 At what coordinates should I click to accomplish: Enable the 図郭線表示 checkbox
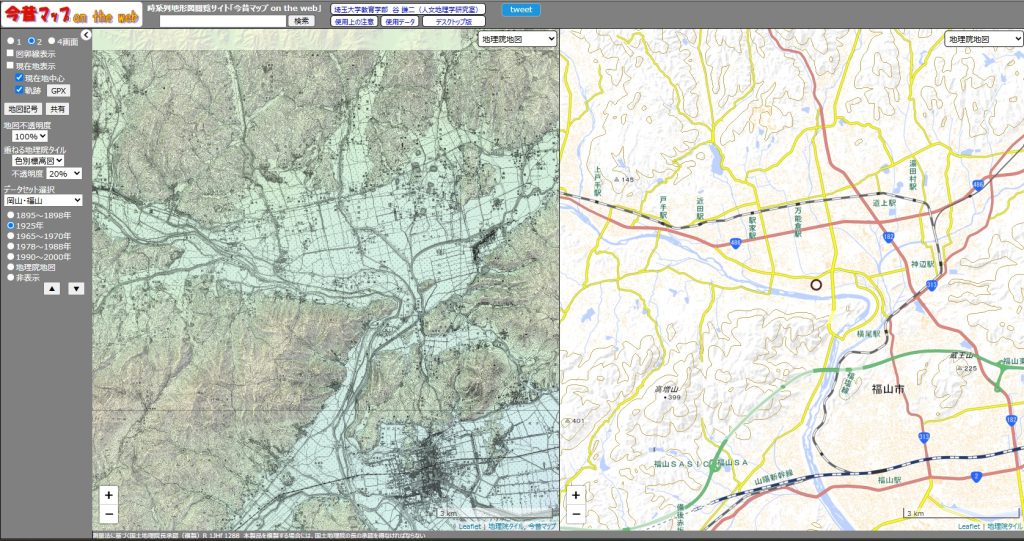tap(10, 54)
